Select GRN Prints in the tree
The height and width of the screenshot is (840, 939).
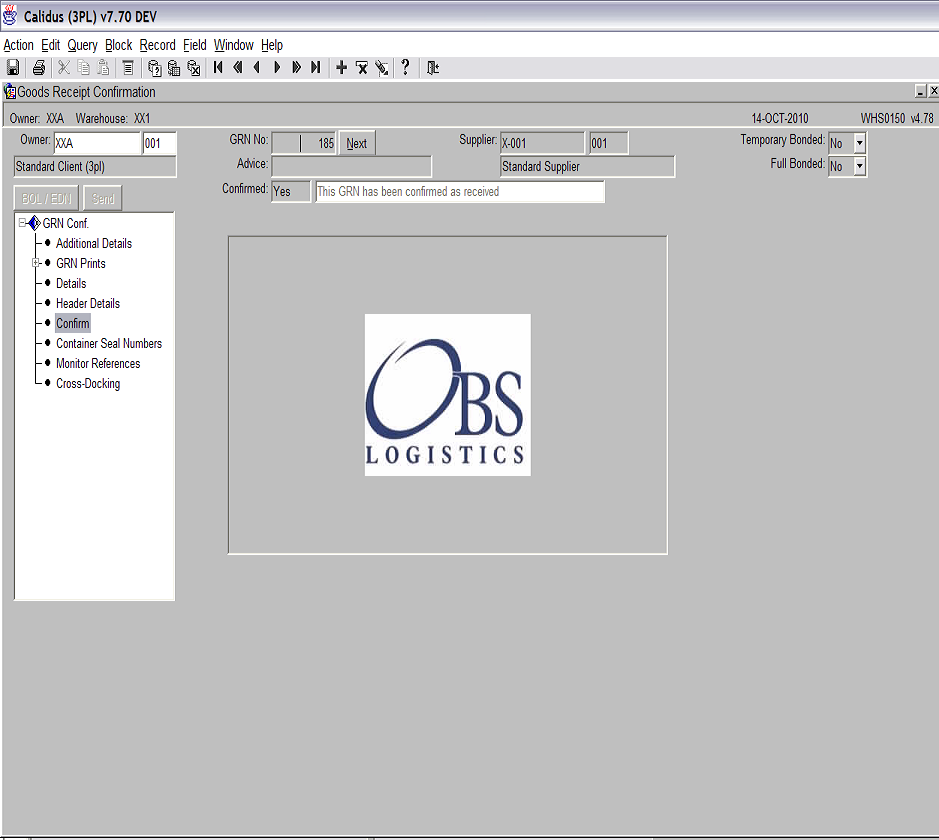81,263
